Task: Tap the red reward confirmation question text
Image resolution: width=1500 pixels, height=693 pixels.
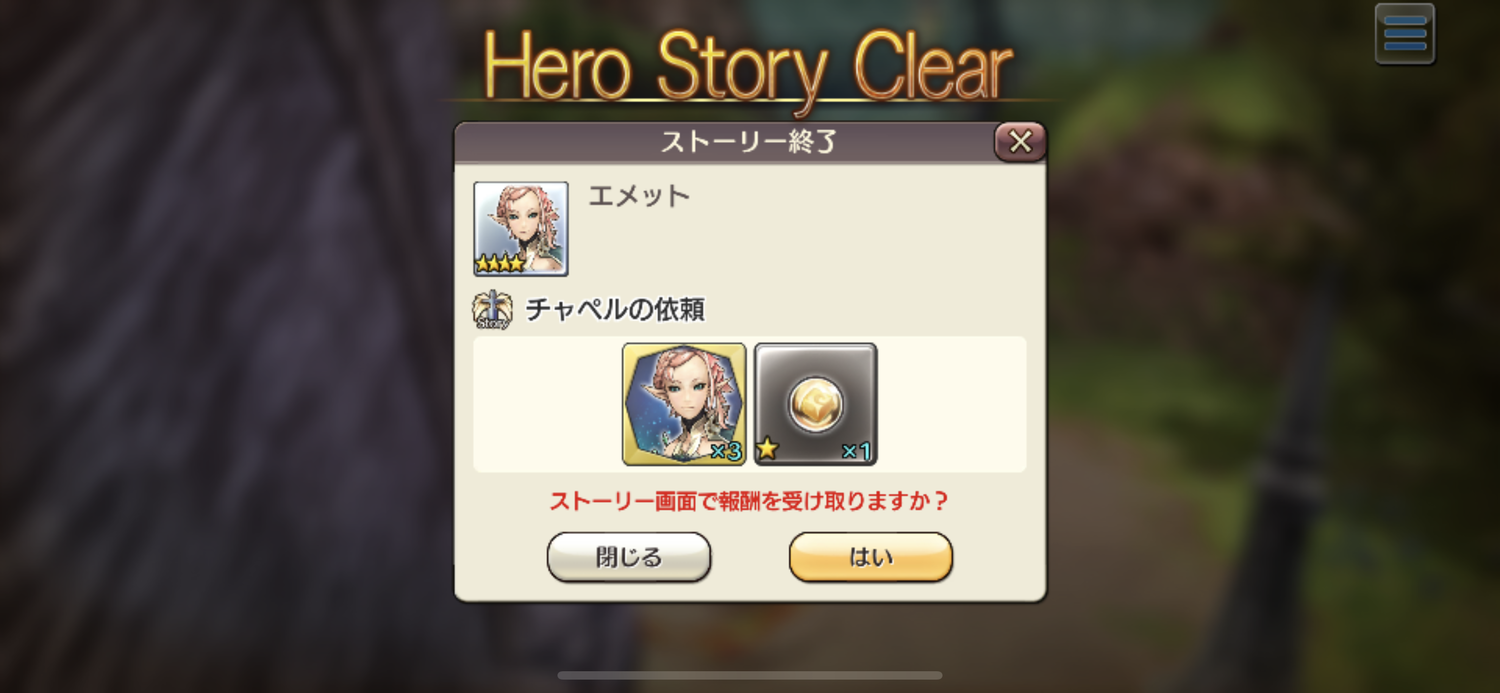Action: pos(749,501)
